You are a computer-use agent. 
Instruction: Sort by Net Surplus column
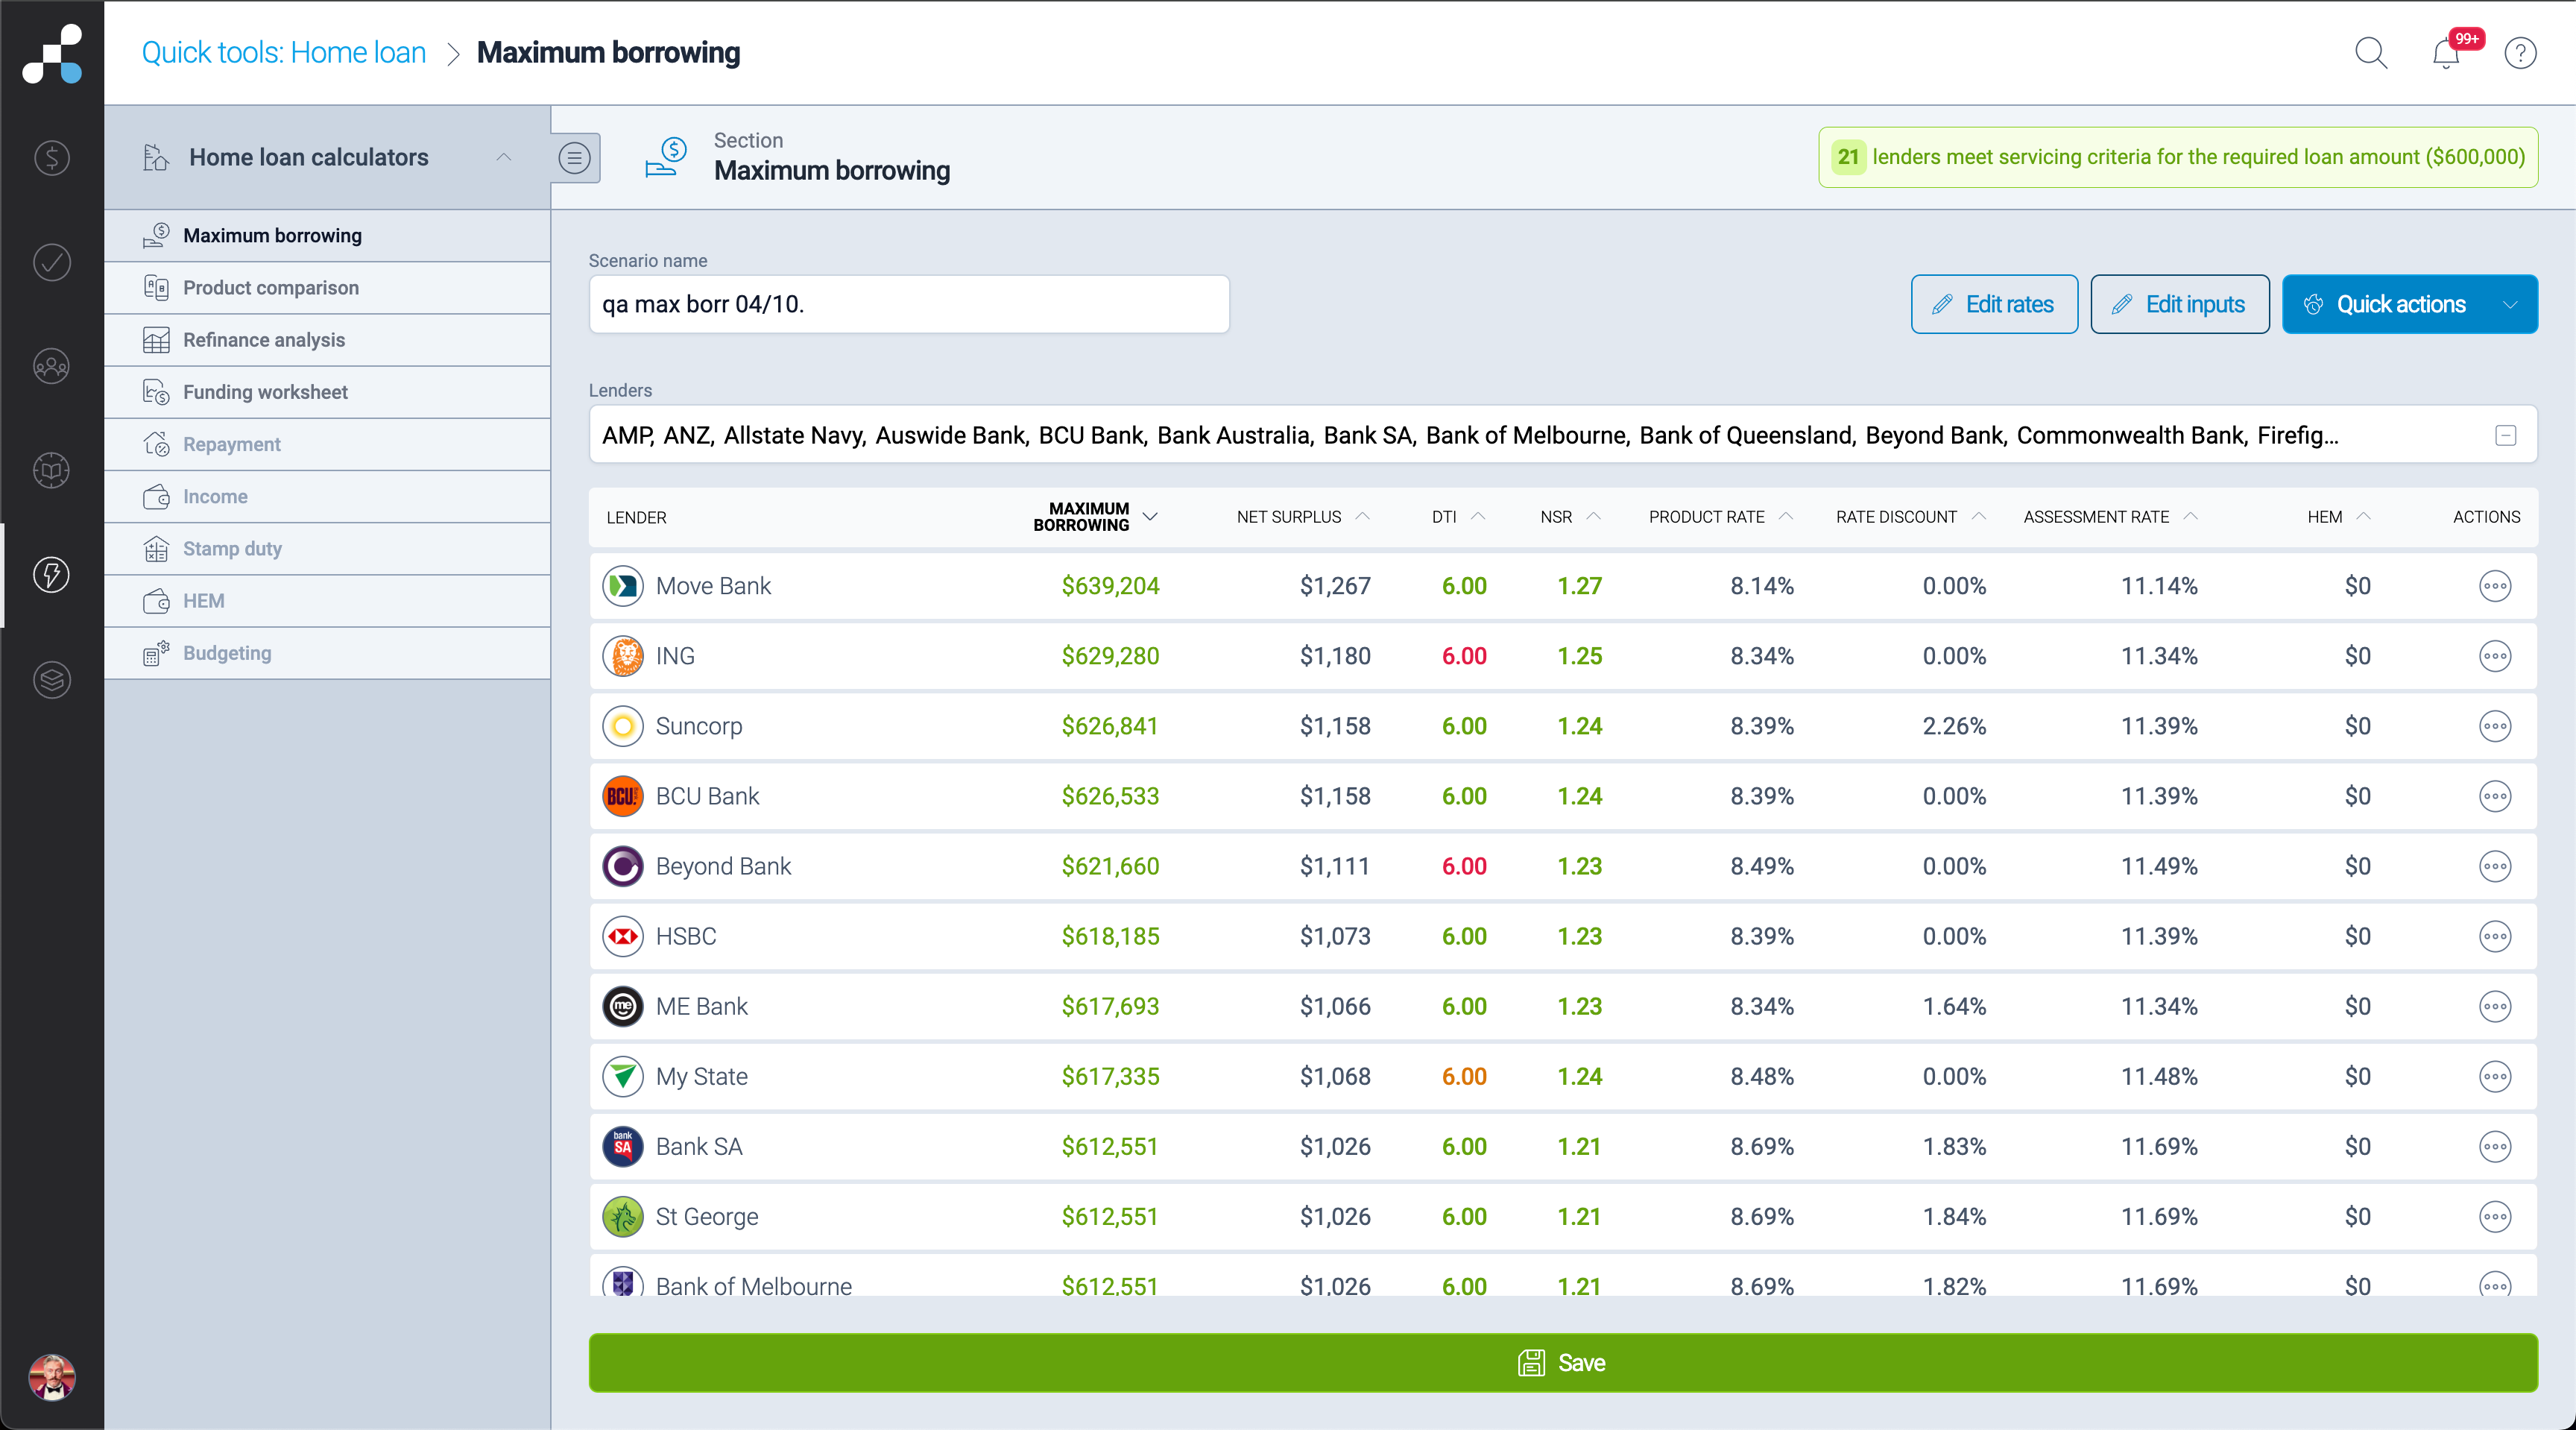tap(1303, 517)
